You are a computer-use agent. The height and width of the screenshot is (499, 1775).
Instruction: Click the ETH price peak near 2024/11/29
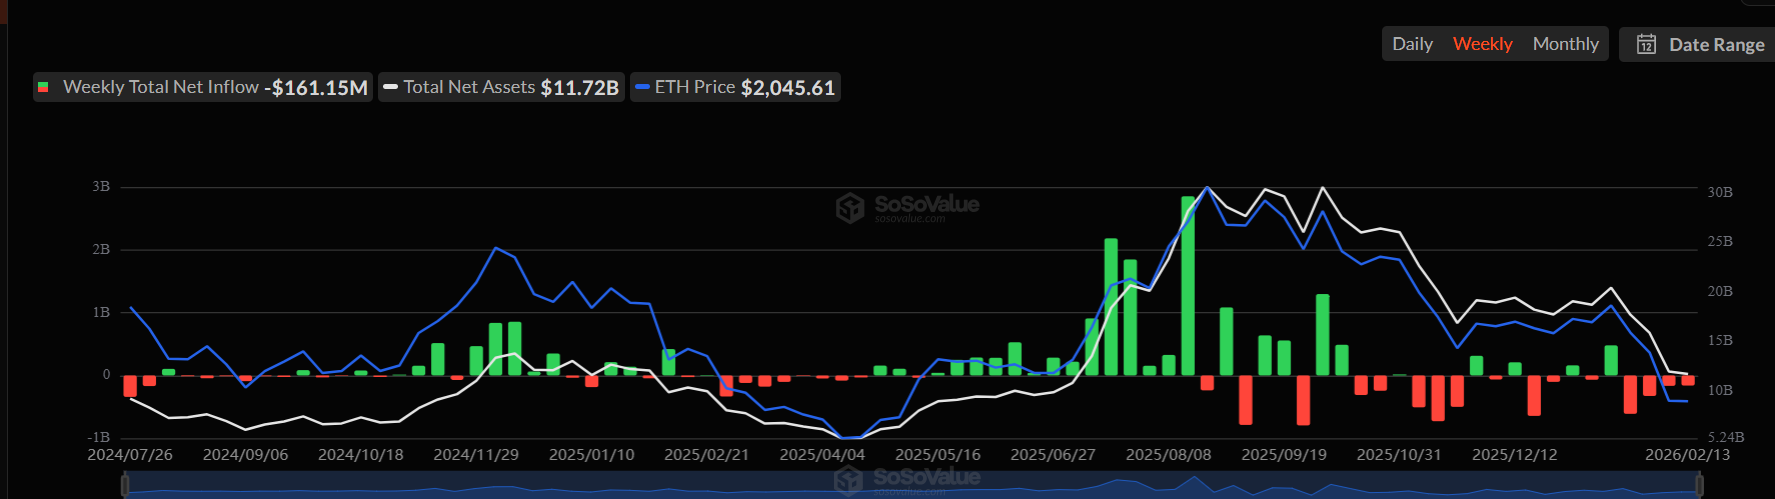(x=496, y=248)
